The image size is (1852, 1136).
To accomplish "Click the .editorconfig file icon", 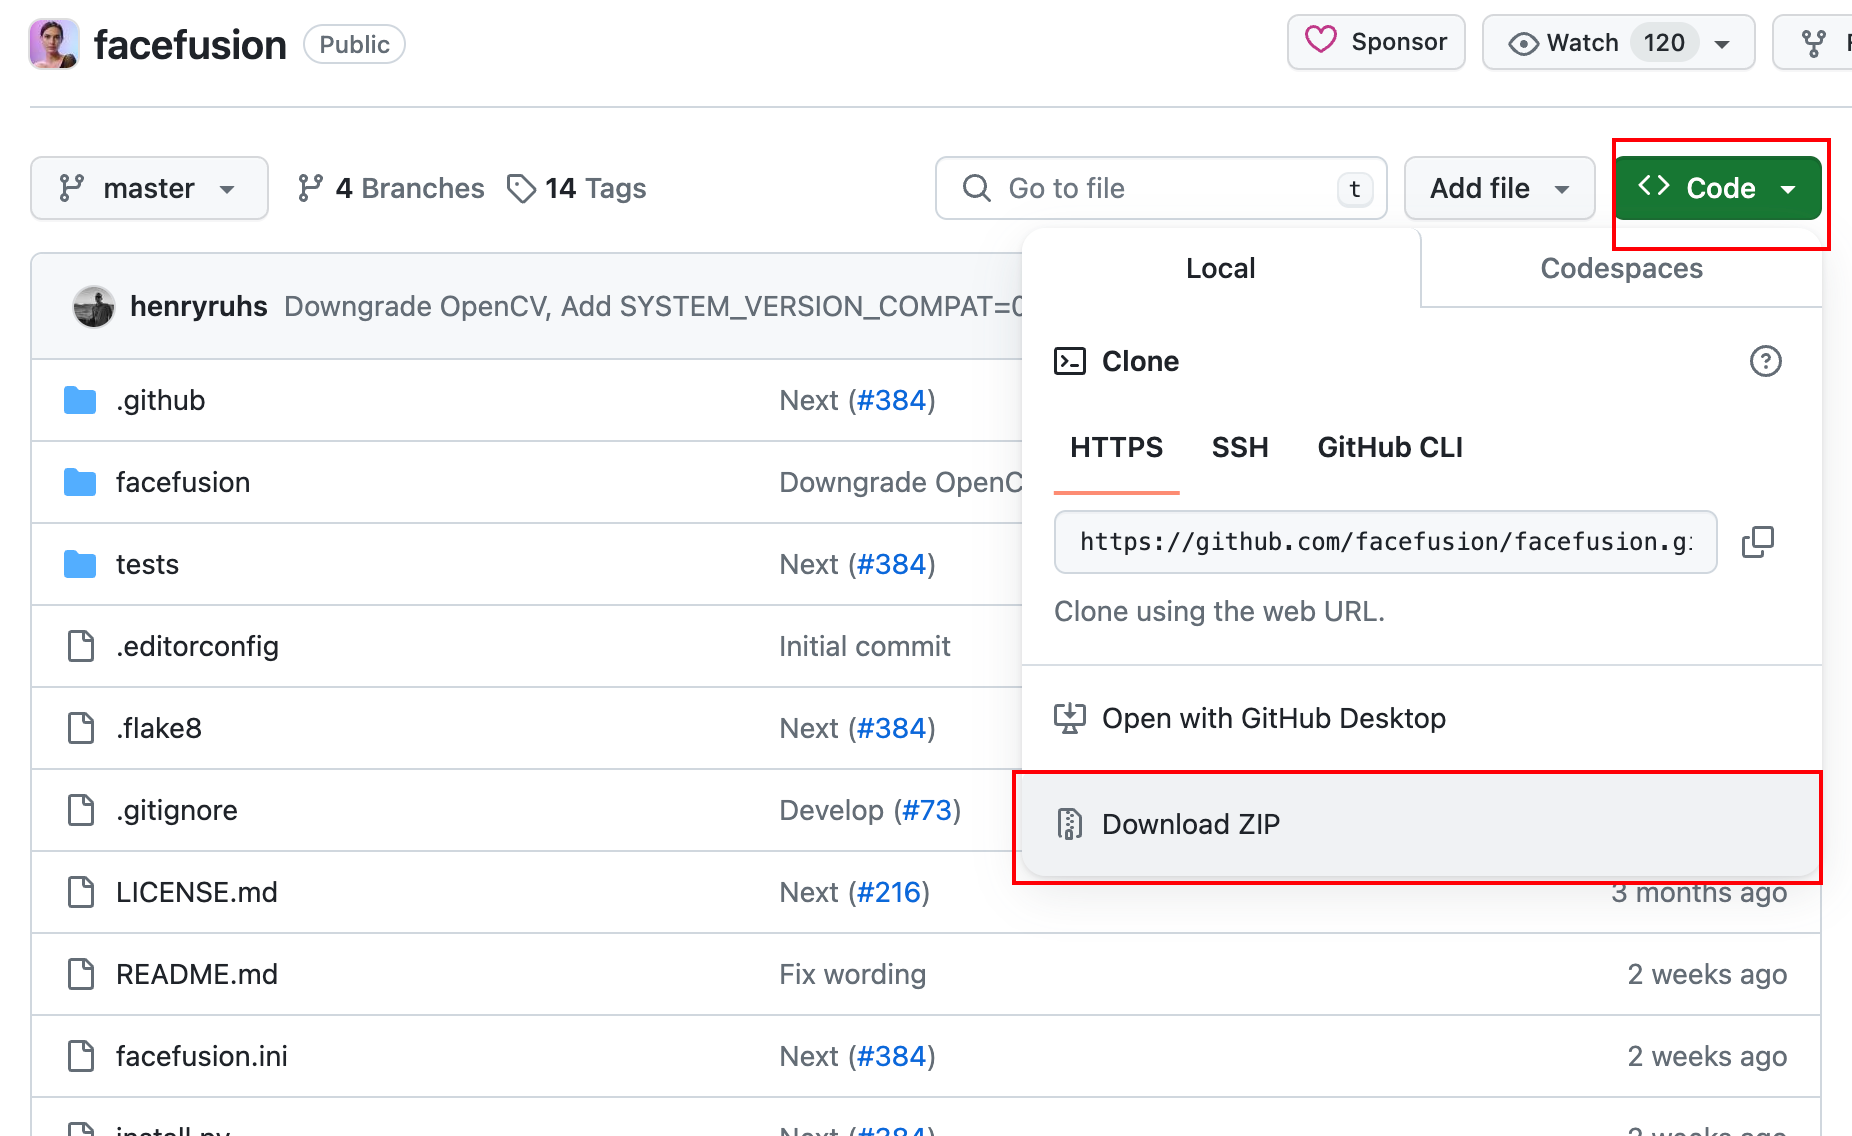I will (x=80, y=646).
